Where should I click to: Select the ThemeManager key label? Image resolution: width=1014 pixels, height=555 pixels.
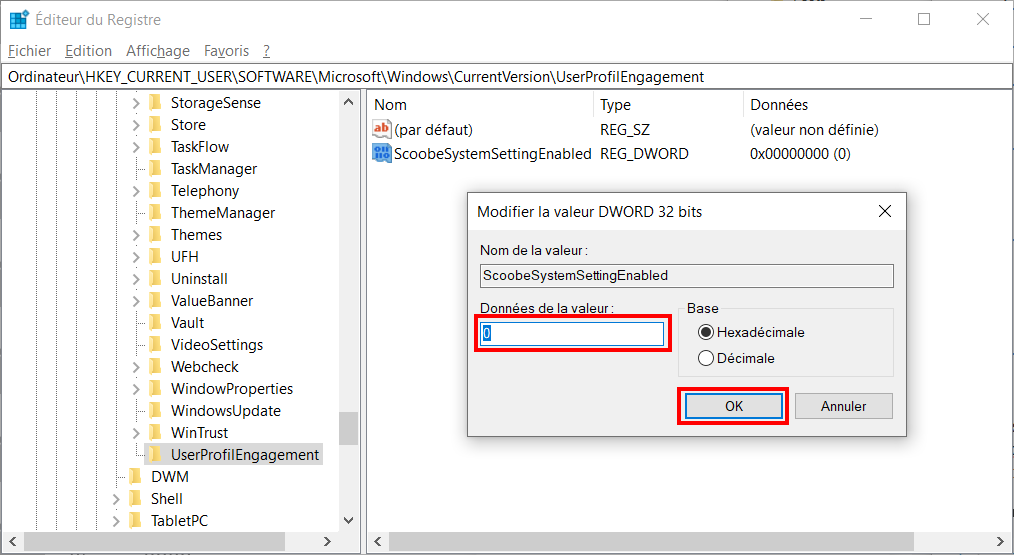pyautogui.click(x=223, y=213)
